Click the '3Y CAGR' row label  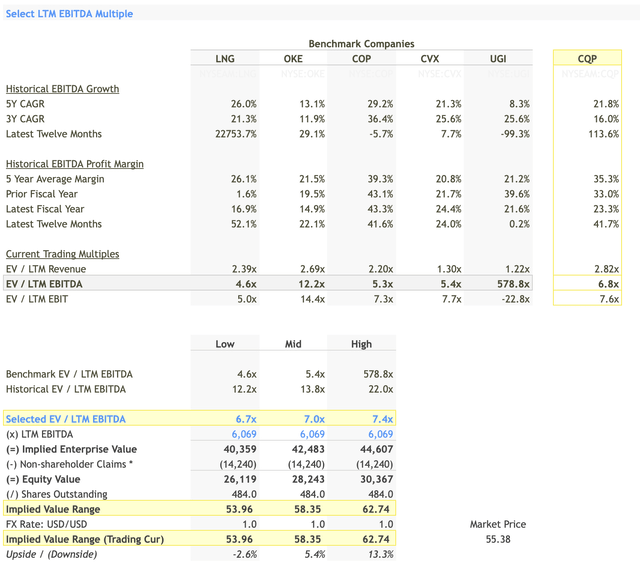point(25,119)
